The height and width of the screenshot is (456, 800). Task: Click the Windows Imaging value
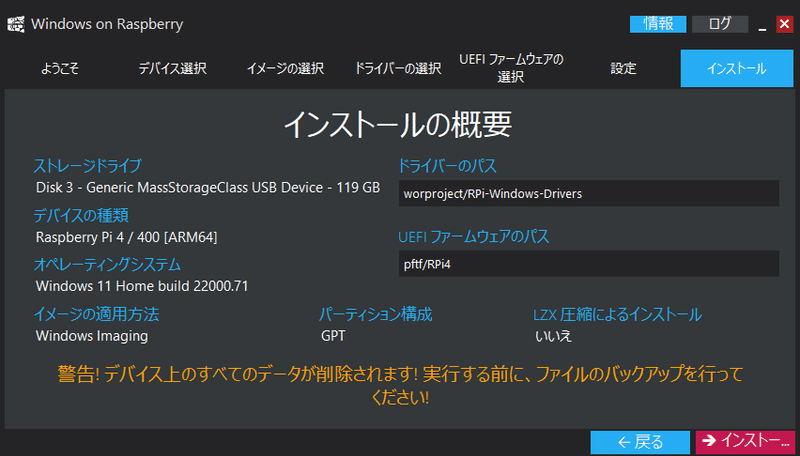click(92, 336)
